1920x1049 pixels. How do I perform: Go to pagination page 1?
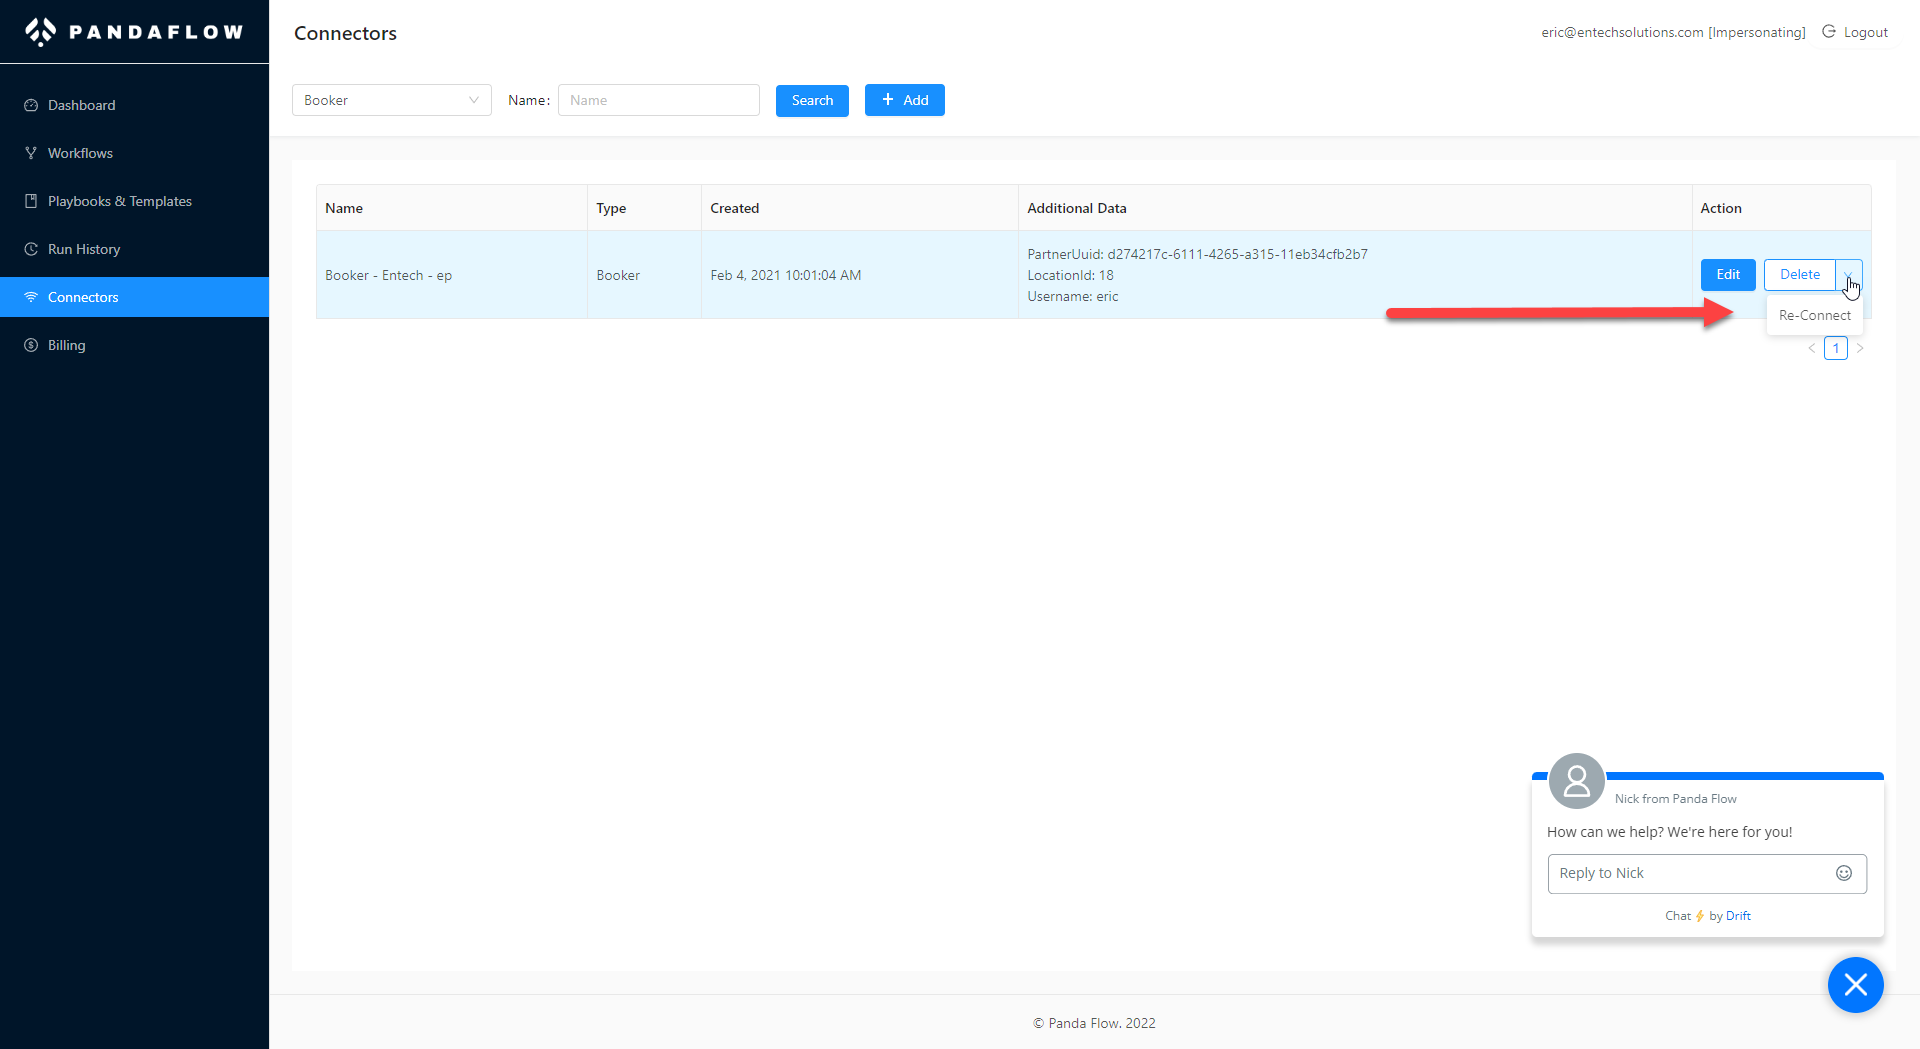click(x=1836, y=348)
